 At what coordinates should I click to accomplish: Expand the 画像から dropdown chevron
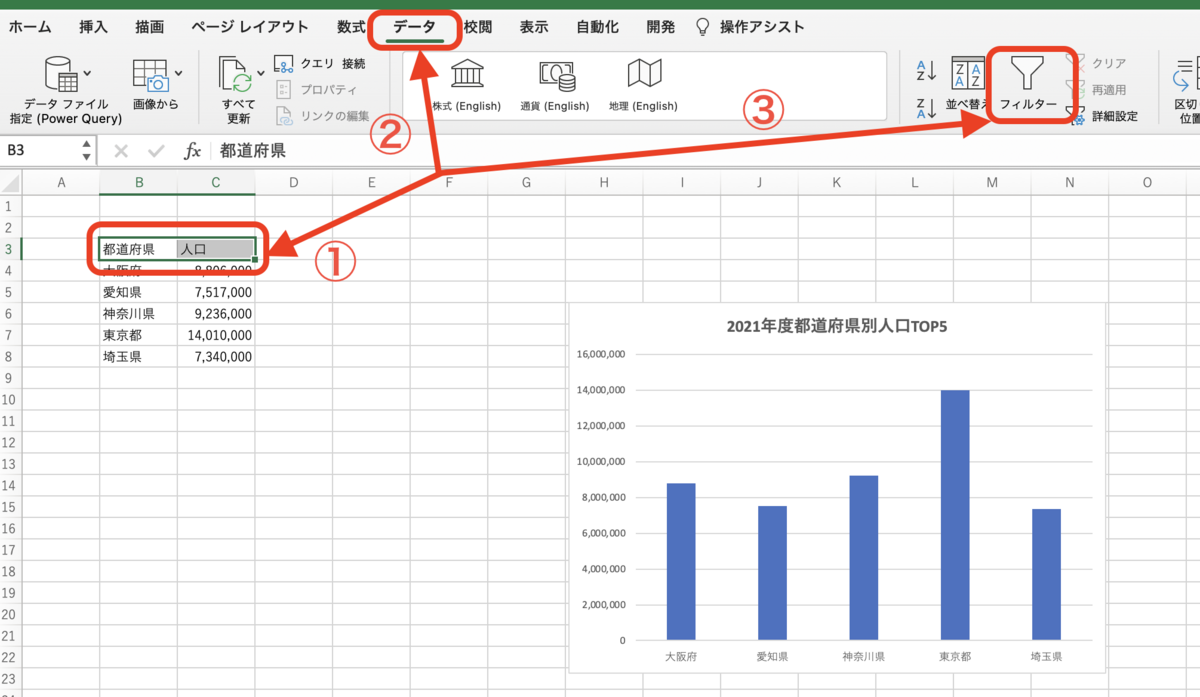tap(180, 74)
